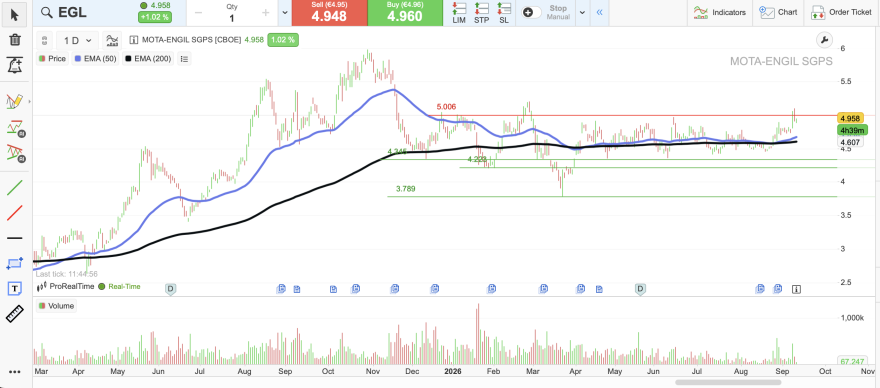
Task: Click the Sell 4.948 button
Action: 329,13
